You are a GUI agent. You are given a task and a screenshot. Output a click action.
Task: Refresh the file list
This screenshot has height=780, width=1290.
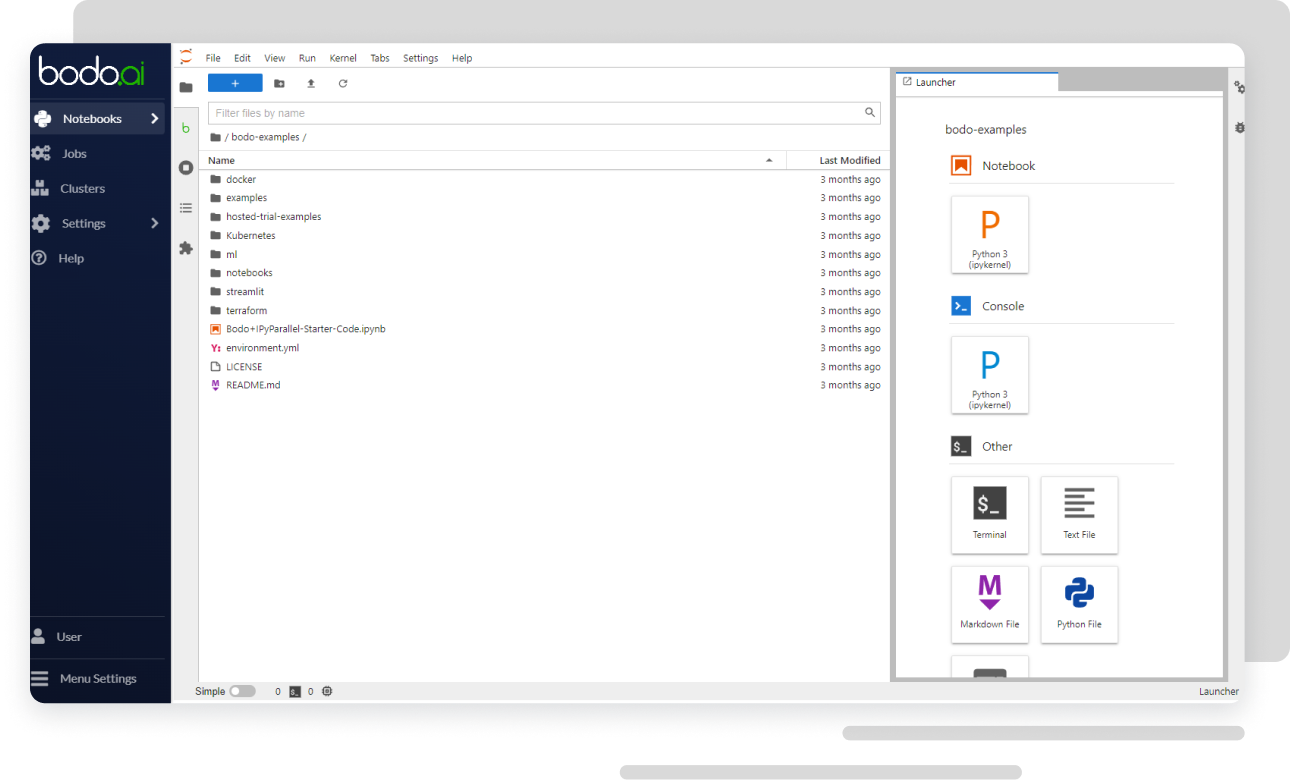point(343,84)
